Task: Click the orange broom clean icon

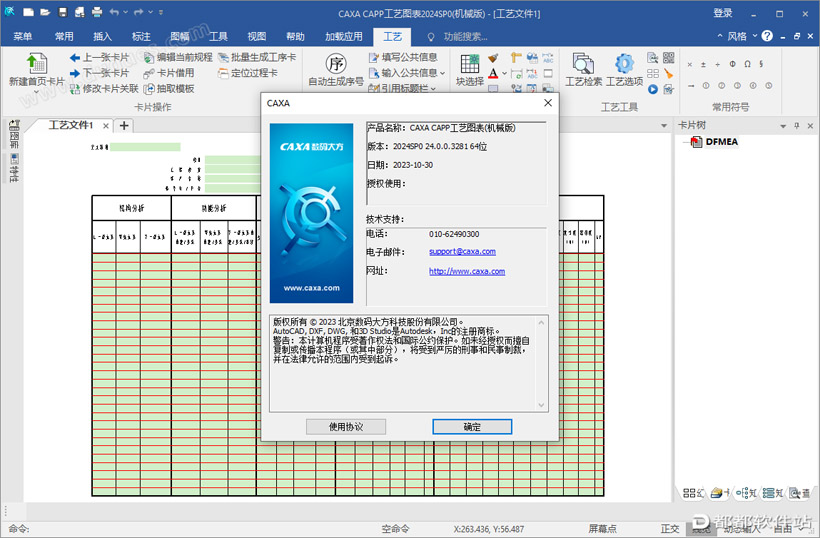Action: click(668, 73)
